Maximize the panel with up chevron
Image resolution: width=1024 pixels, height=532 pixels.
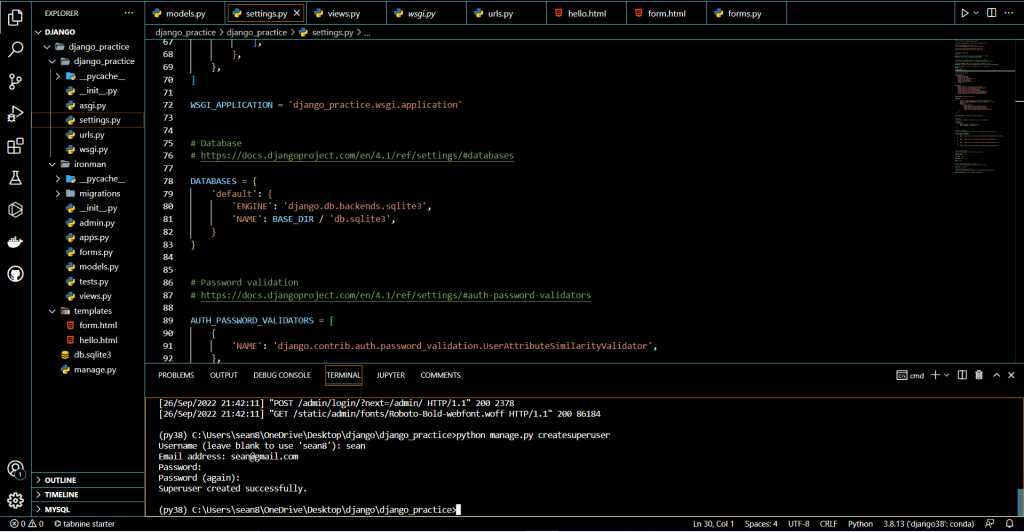996,375
